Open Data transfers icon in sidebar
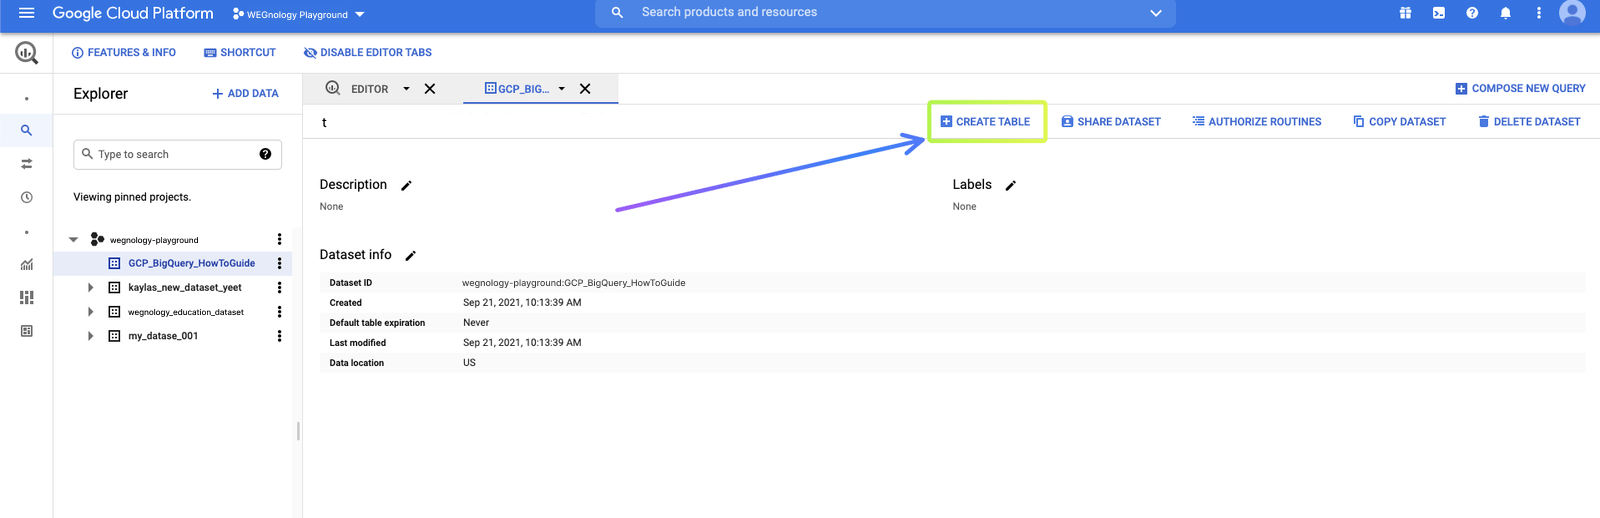The image size is (1600, 518). tap(26, 164)
